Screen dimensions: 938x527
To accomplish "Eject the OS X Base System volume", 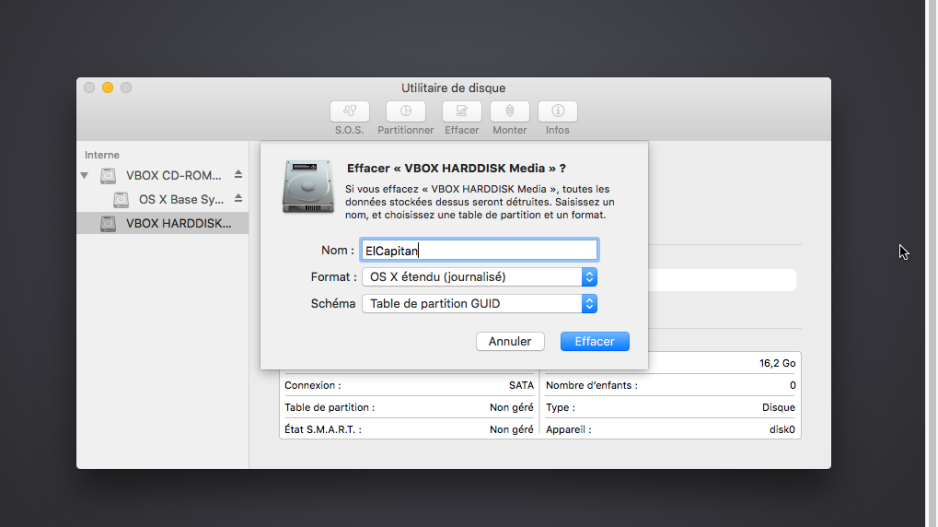I will pyautogui.click(x=238, y=199).
